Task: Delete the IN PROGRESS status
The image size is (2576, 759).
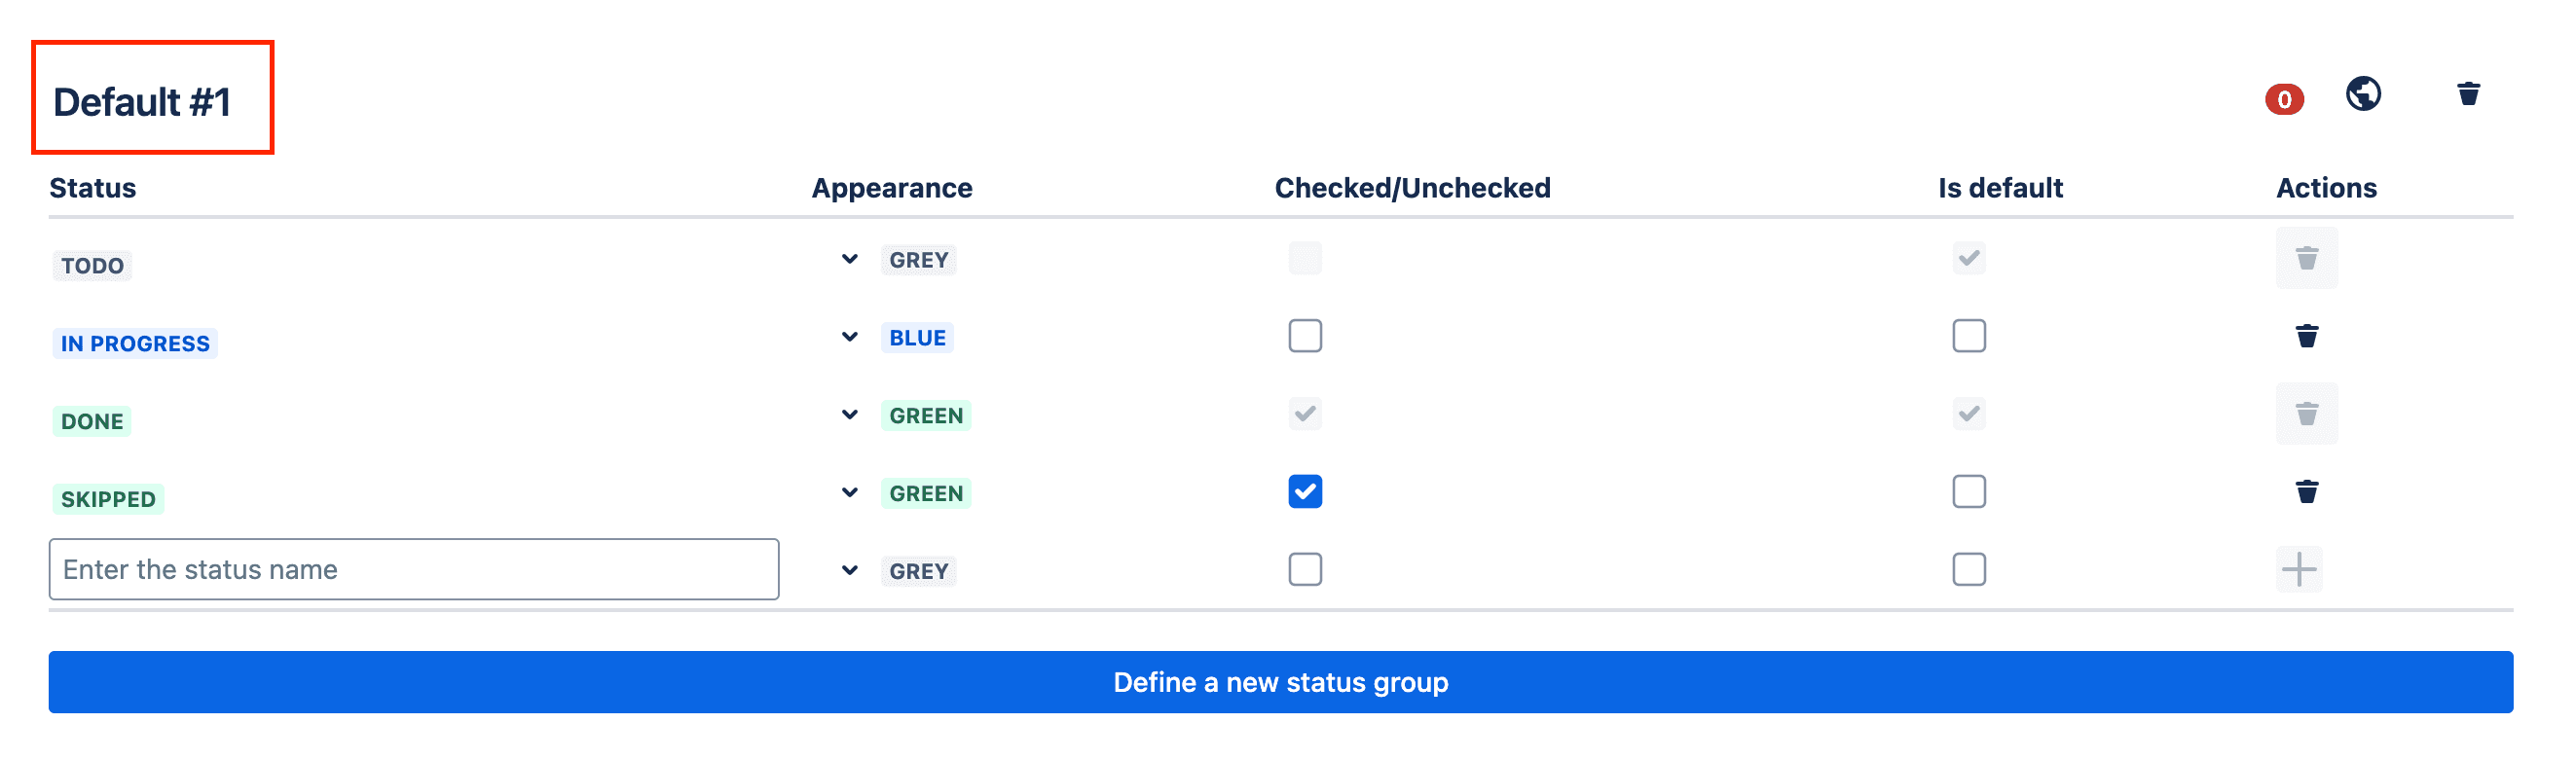Action: coord(2306,336)
